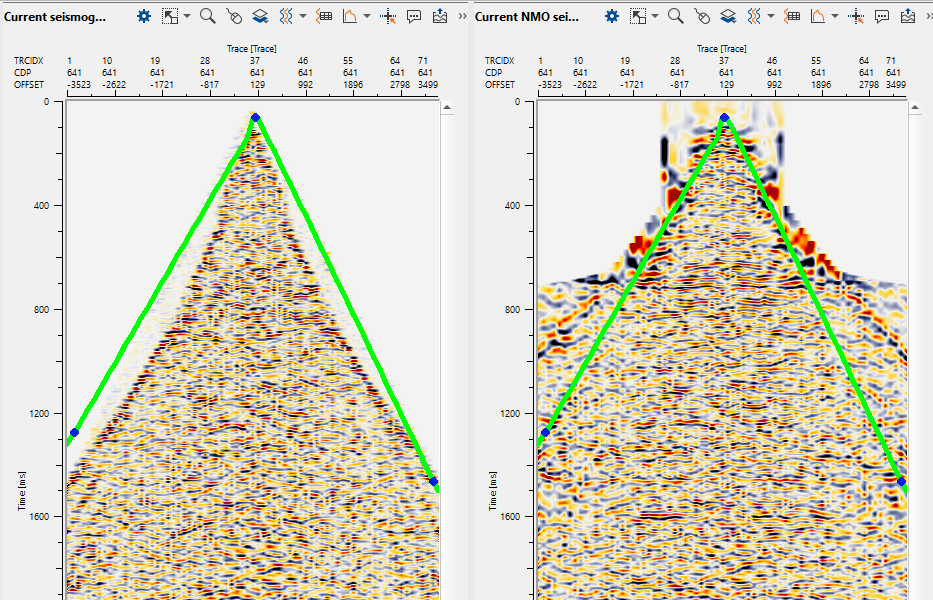Click the annotation comment icon in Current NMO panel
933x600 pixels.
(x=882, y=16)
